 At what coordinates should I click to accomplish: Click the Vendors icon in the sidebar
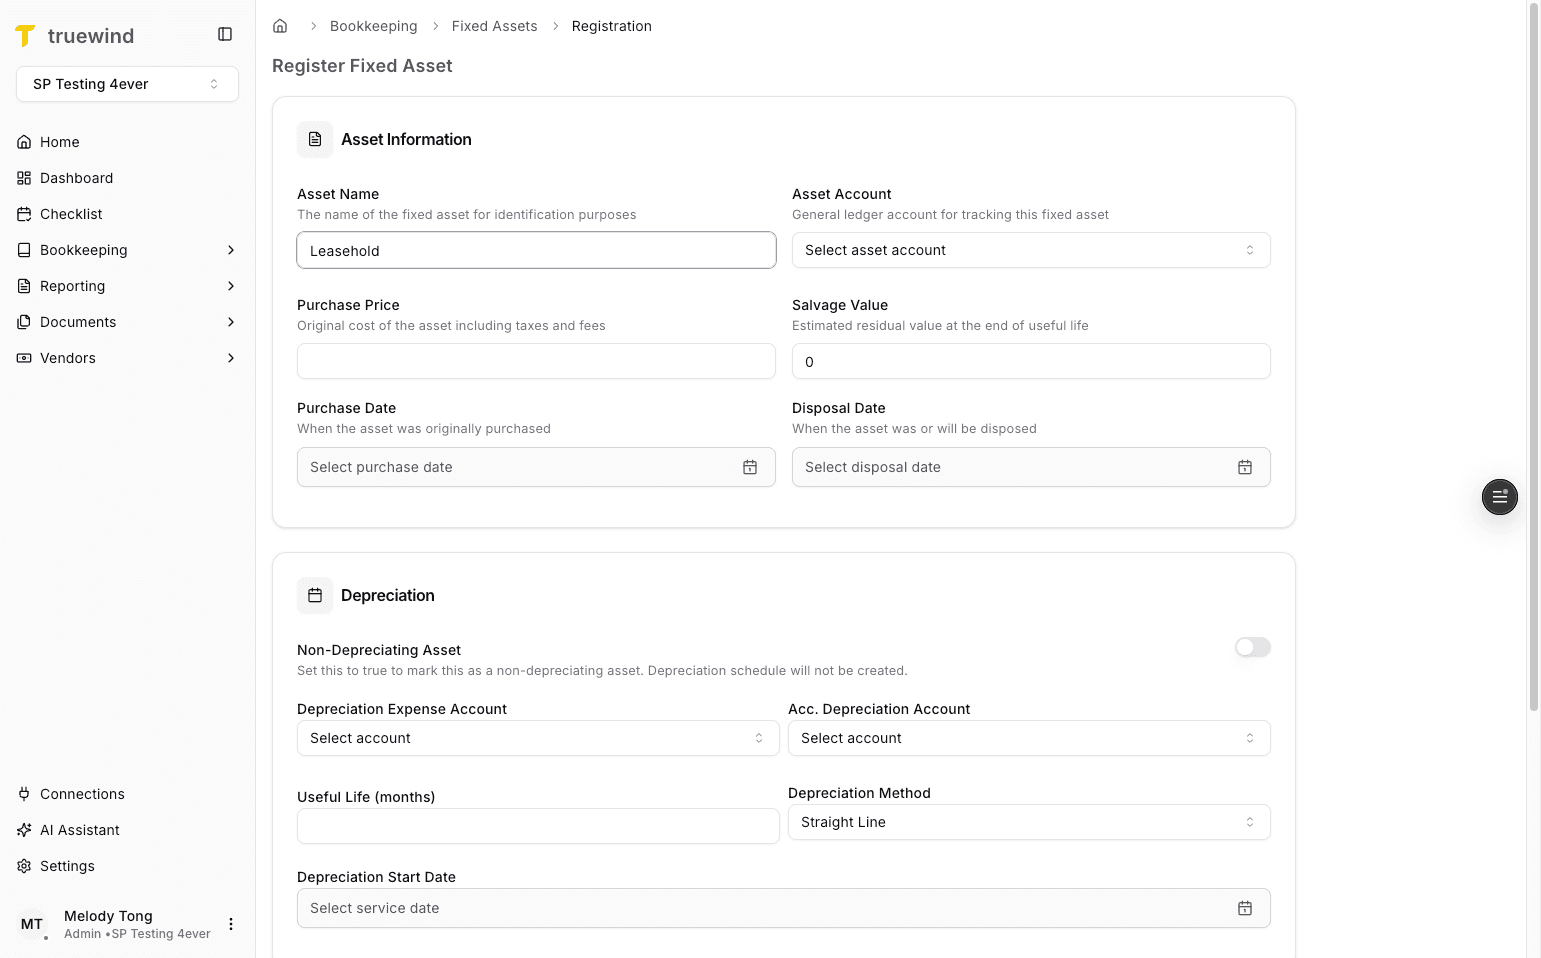24,357
